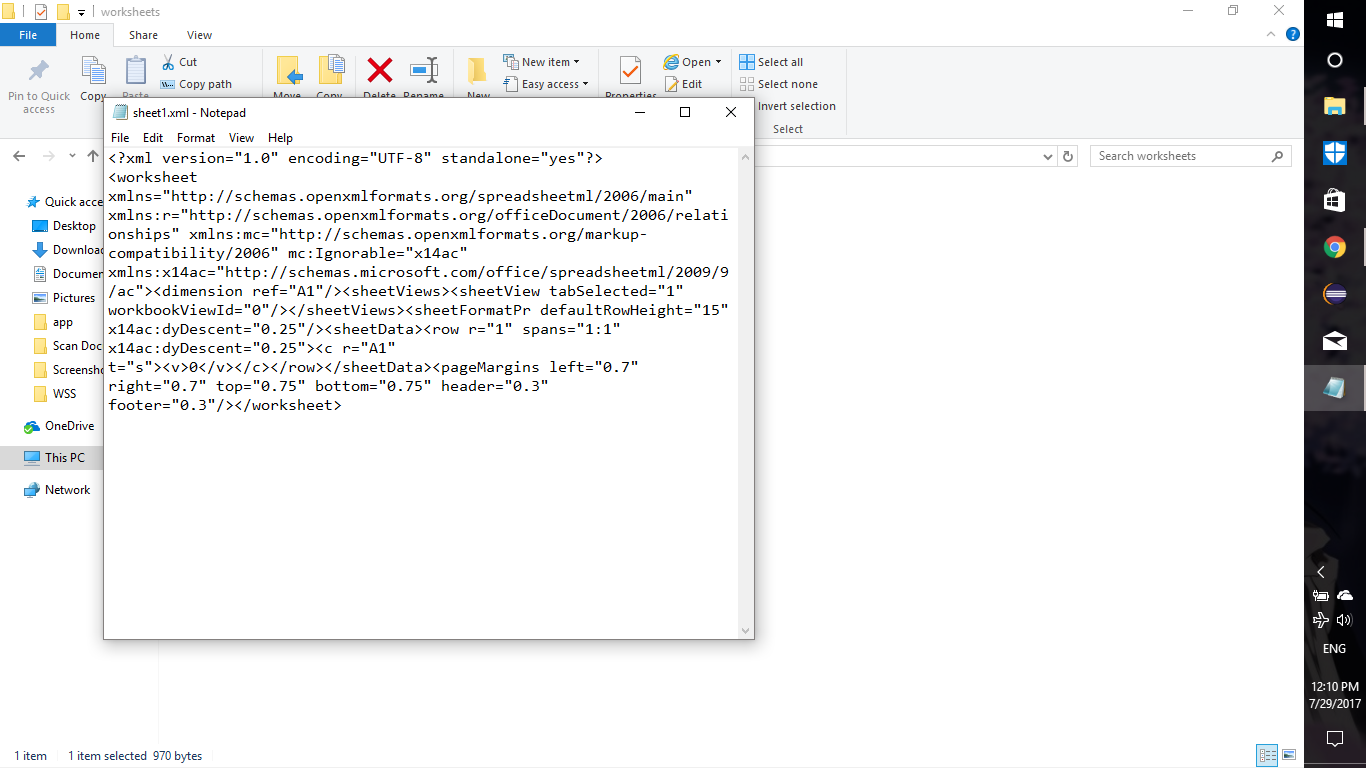Screen dimensions: 1366x768
Task: Click the red Delete X icon
Action: [x=380, y=70]
